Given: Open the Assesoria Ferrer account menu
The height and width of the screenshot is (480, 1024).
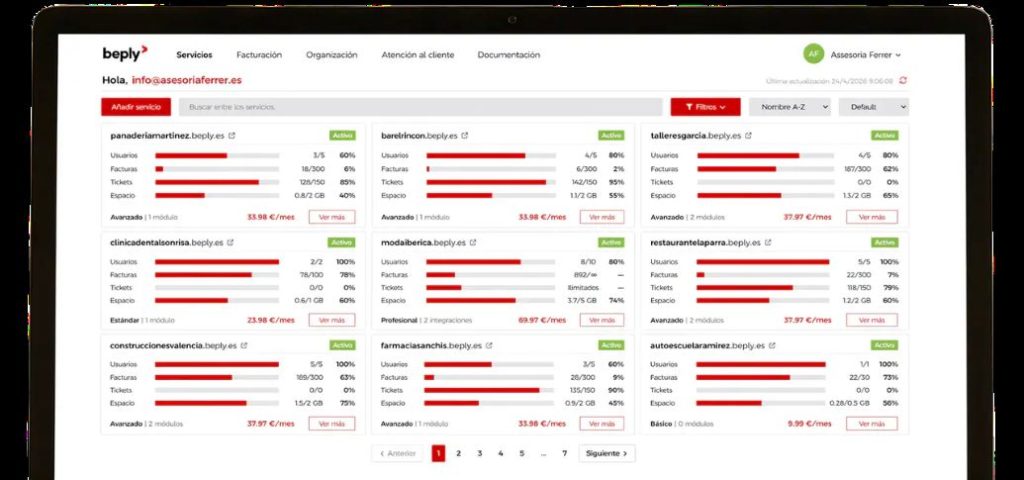Looking at the screenshot, I should pyautogui.click(x=865, y=55).
